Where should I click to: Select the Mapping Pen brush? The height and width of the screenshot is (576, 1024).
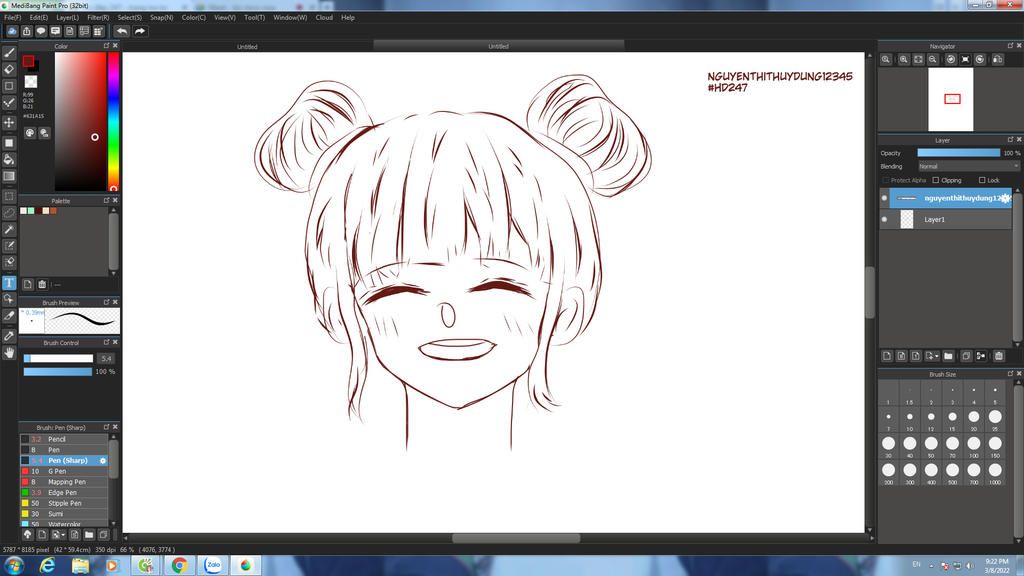click(63, 482)
